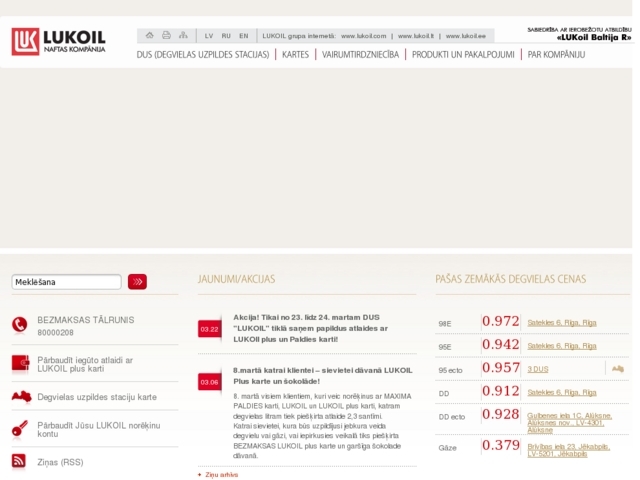
Task: Open Satekles 6 address in 98E row
Action: (x=562, y=323)
